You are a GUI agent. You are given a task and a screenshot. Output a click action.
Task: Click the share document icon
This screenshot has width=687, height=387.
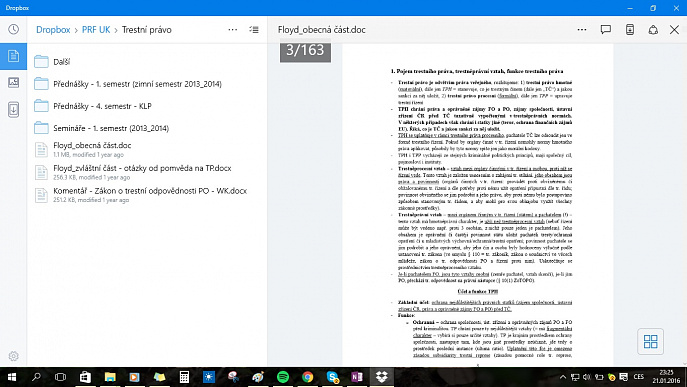click(653, 30)
